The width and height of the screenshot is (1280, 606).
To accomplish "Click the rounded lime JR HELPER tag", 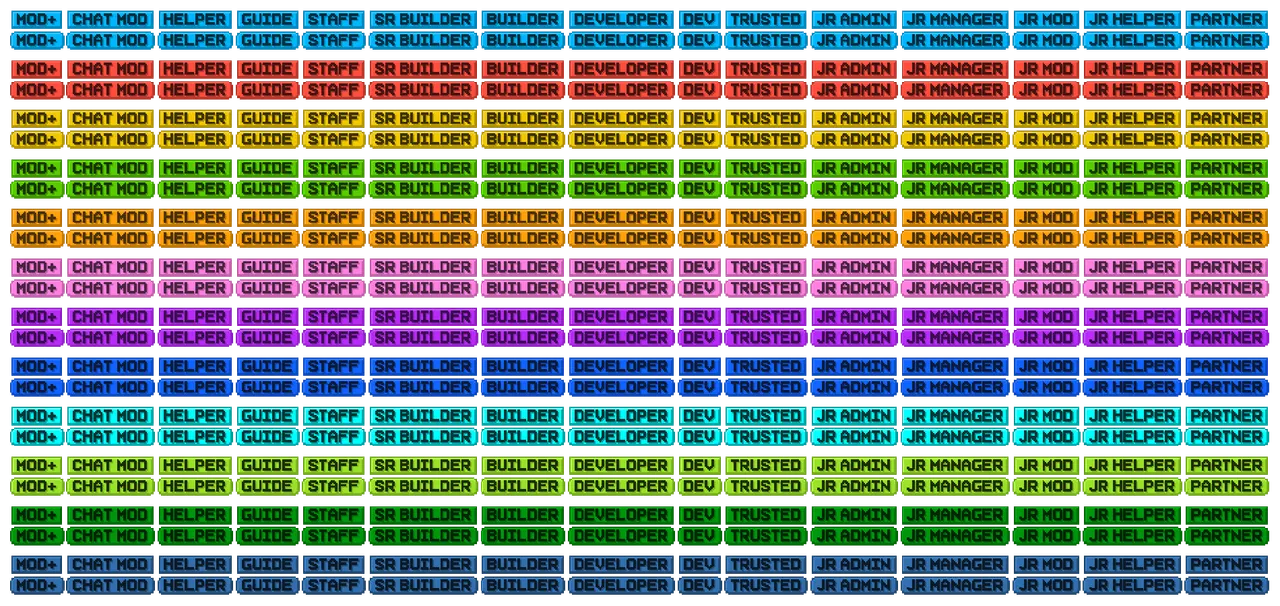I will (x=1131, y=486).
